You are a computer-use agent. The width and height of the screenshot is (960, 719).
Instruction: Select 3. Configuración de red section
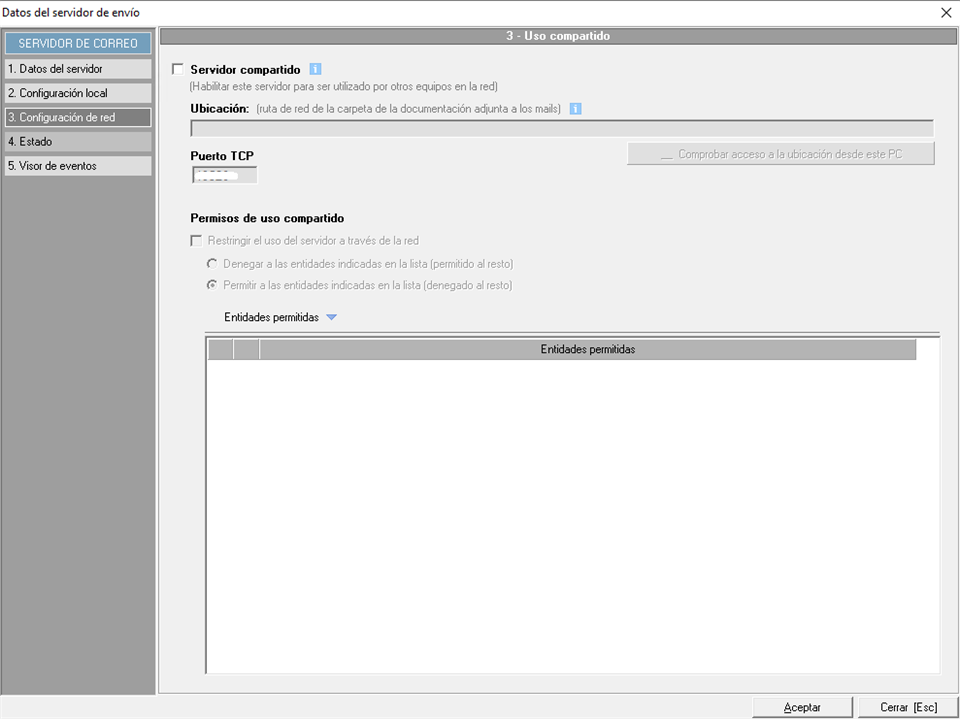click(x=78, y=117)
